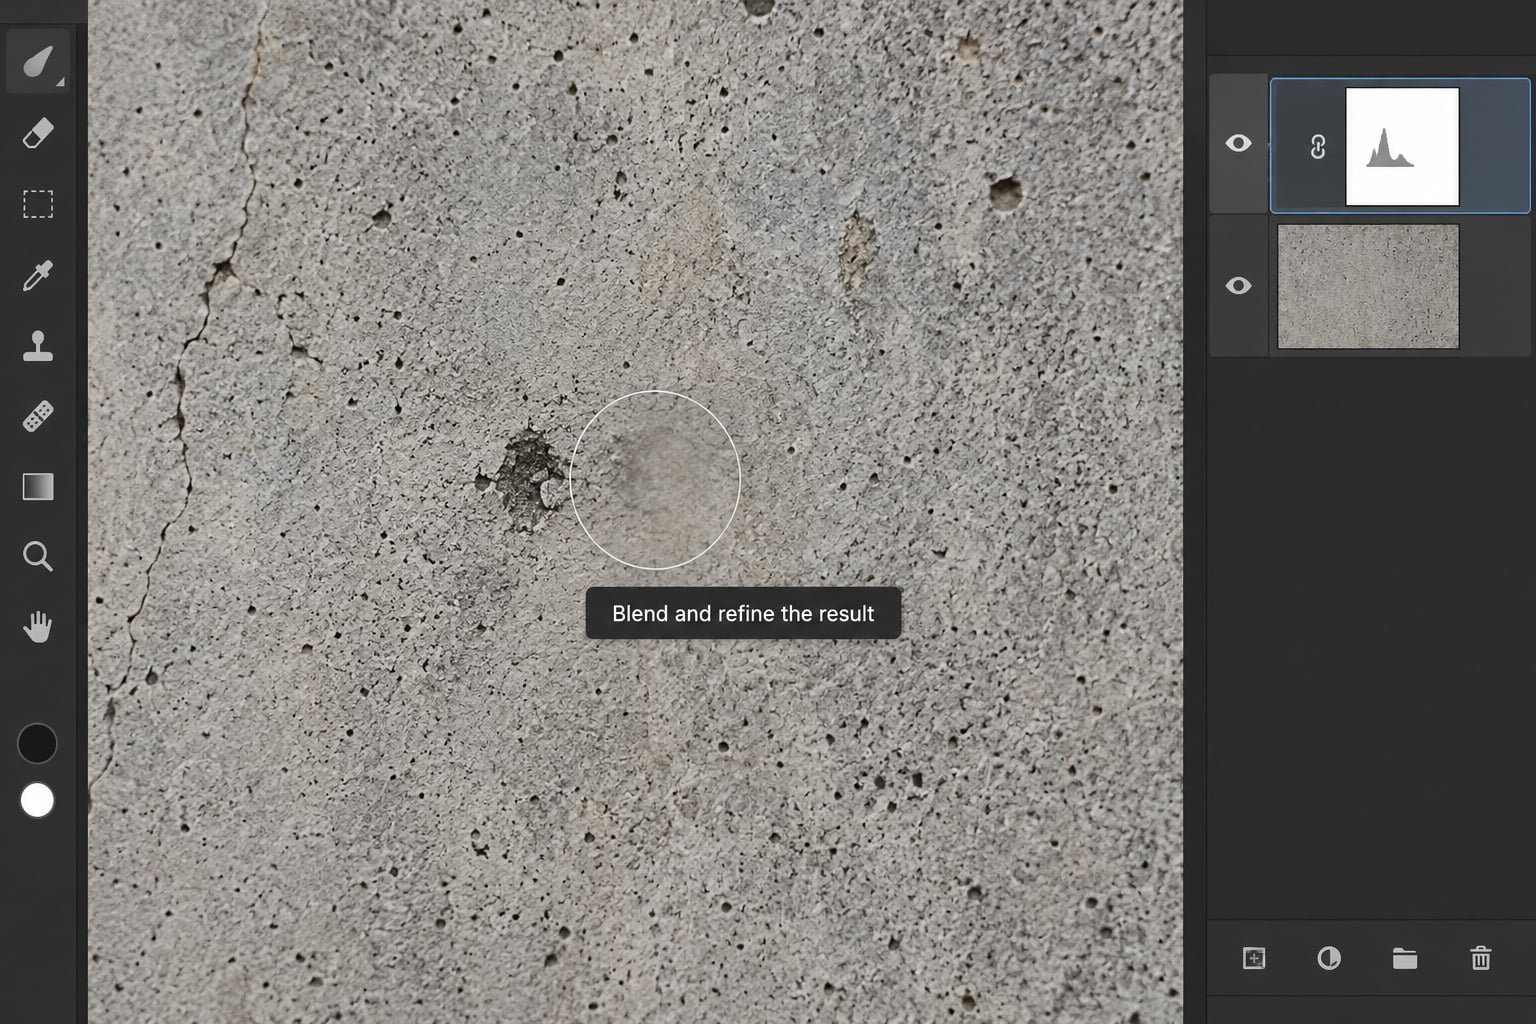Hide the adjustment layer with eye icon
This screenshot has height=1024, width=1536.
point(1238,143)
